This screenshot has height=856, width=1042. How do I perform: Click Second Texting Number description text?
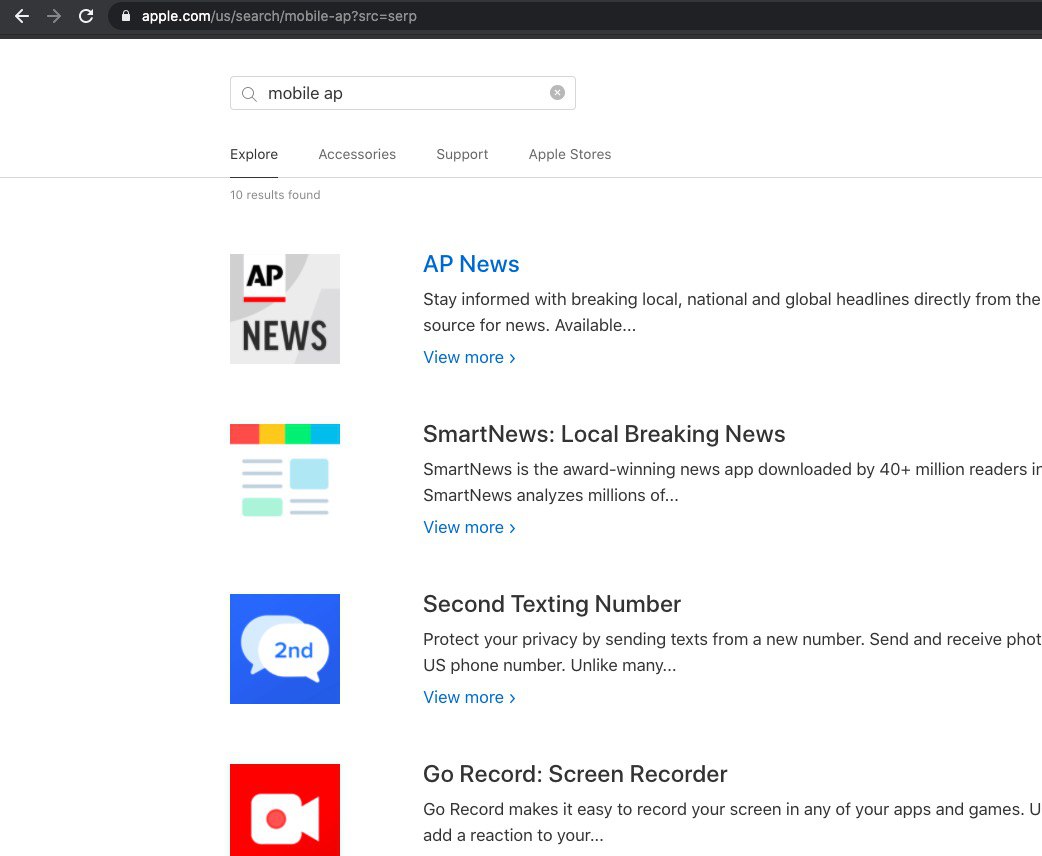[x=732, y=653]
